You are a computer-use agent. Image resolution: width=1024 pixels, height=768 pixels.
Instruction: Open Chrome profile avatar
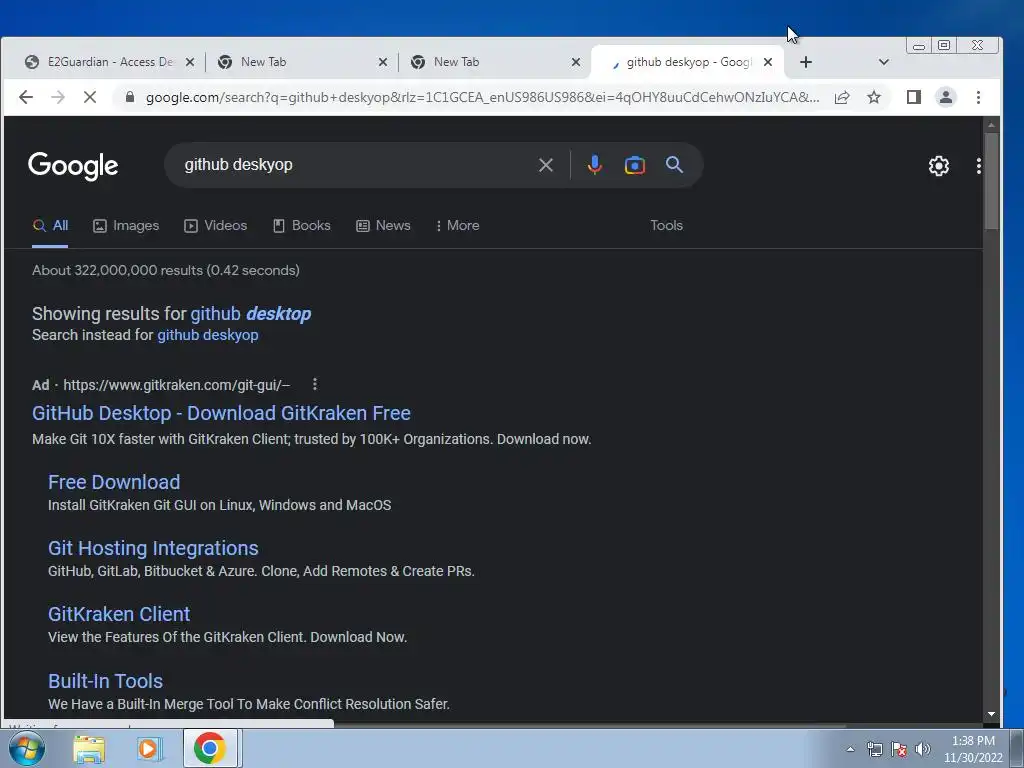[x=946, y=97]
